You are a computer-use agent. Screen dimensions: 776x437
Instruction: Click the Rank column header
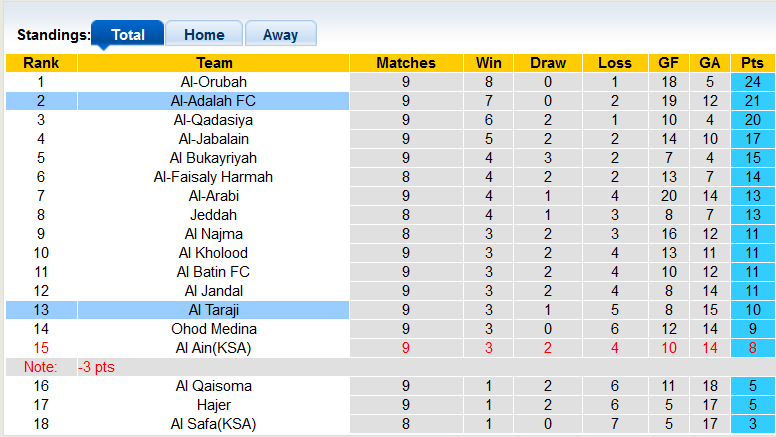[x=41, y=63]
